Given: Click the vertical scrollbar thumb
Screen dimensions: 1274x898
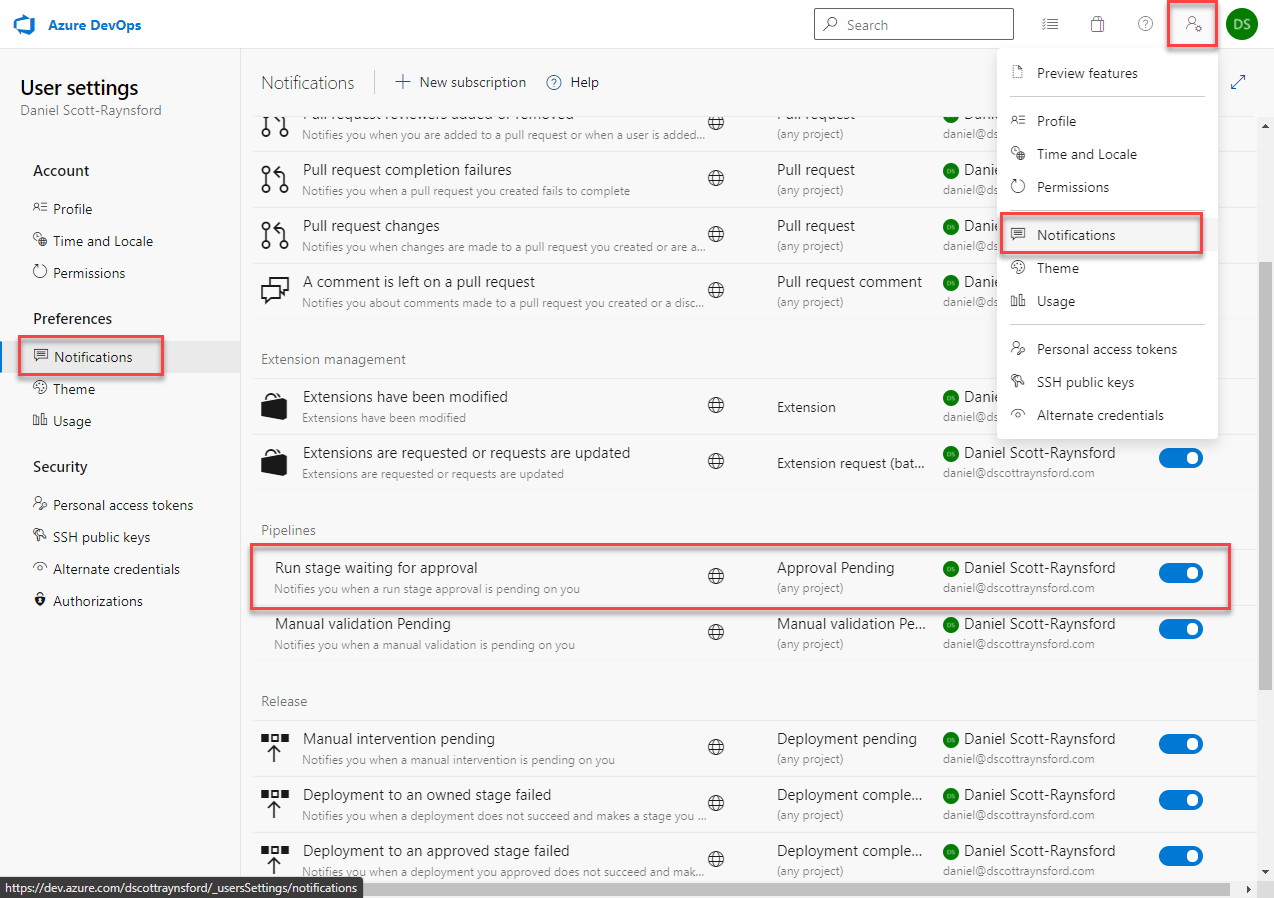Looking at the screenshot, I should [x=1265, y=475].
